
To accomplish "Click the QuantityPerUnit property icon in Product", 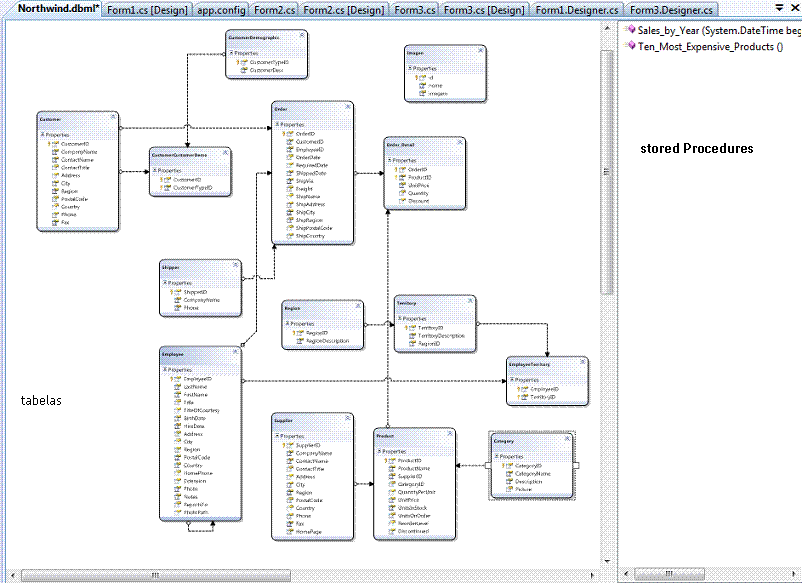I will click(392, 491).
